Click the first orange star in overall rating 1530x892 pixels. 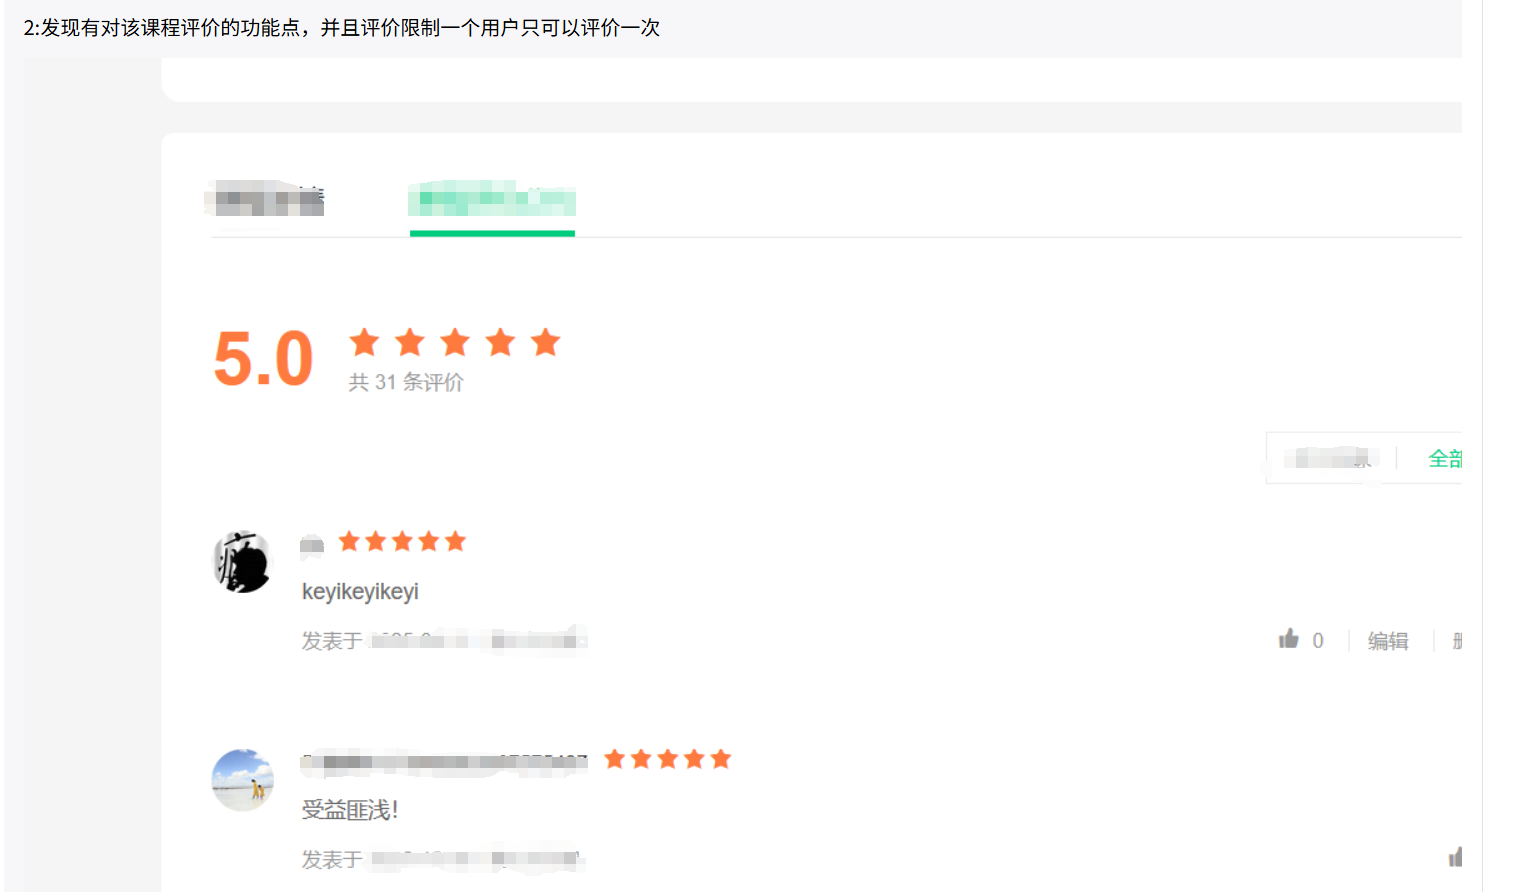tap(364, 342)
